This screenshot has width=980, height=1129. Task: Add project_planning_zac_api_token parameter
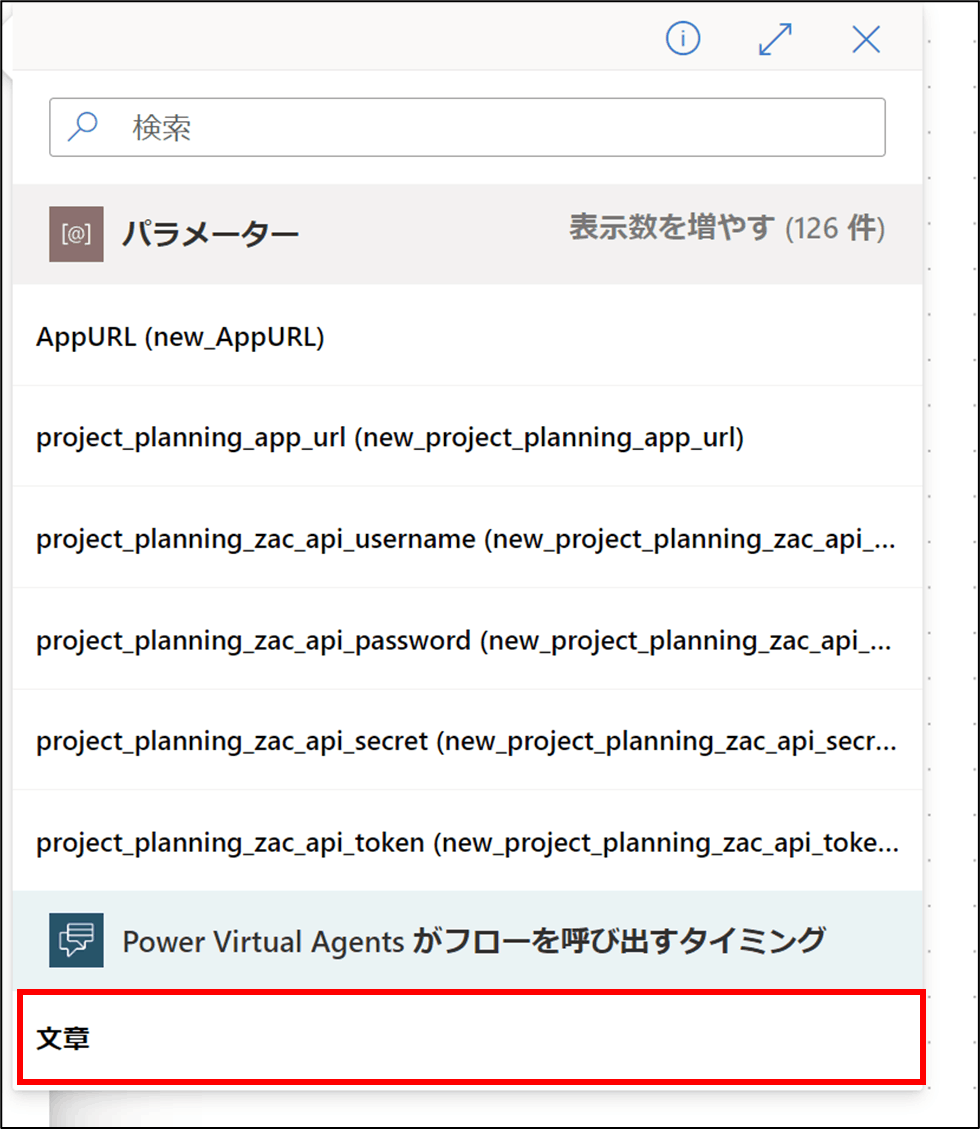tap(467, 842)
